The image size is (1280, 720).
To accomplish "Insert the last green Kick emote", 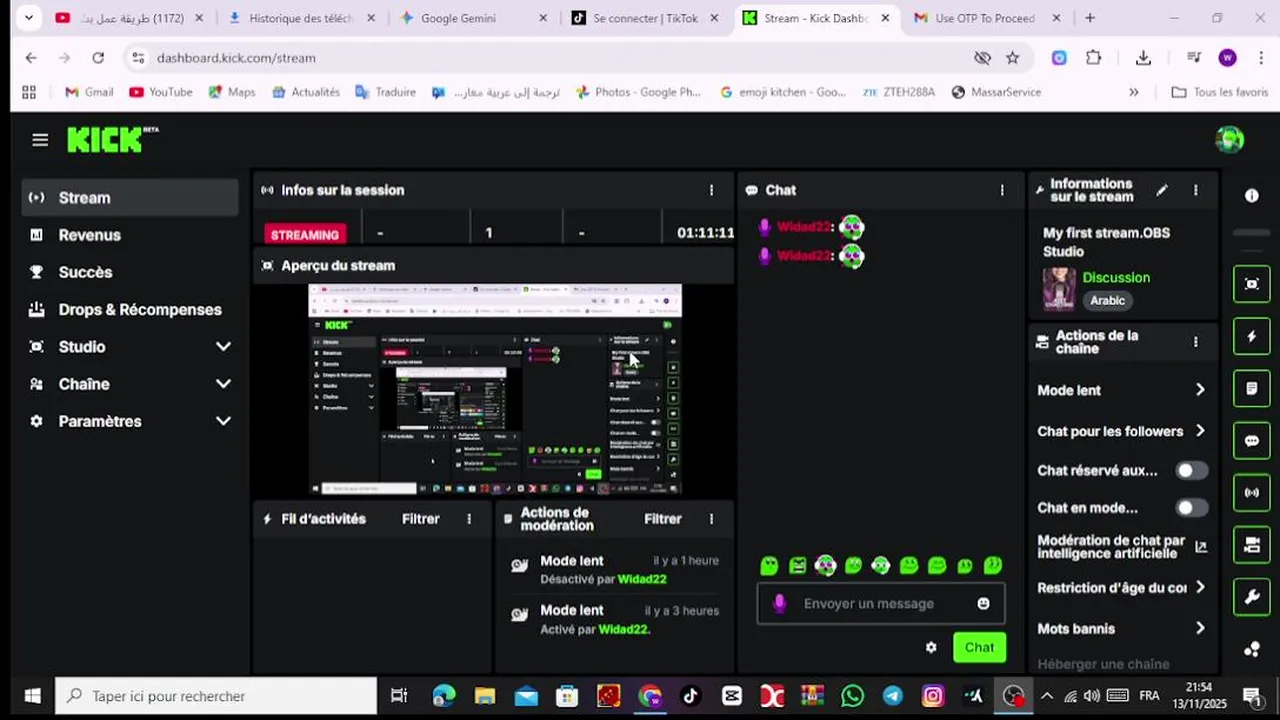I will 993,566.
